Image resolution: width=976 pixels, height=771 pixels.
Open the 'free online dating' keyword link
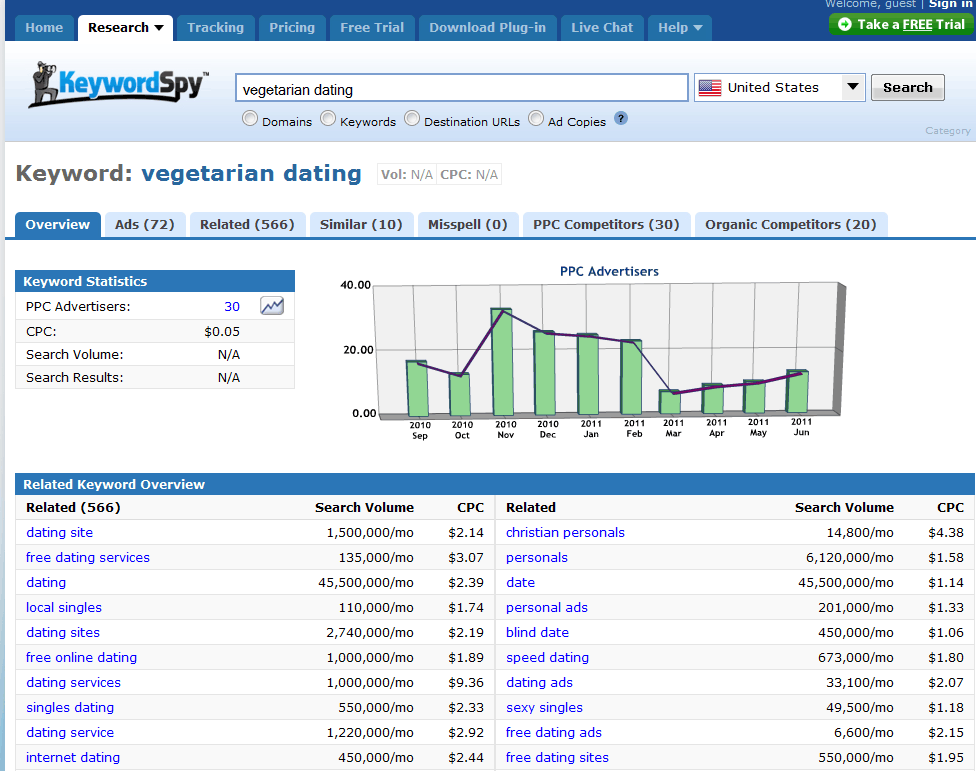(x=82, y=657)
